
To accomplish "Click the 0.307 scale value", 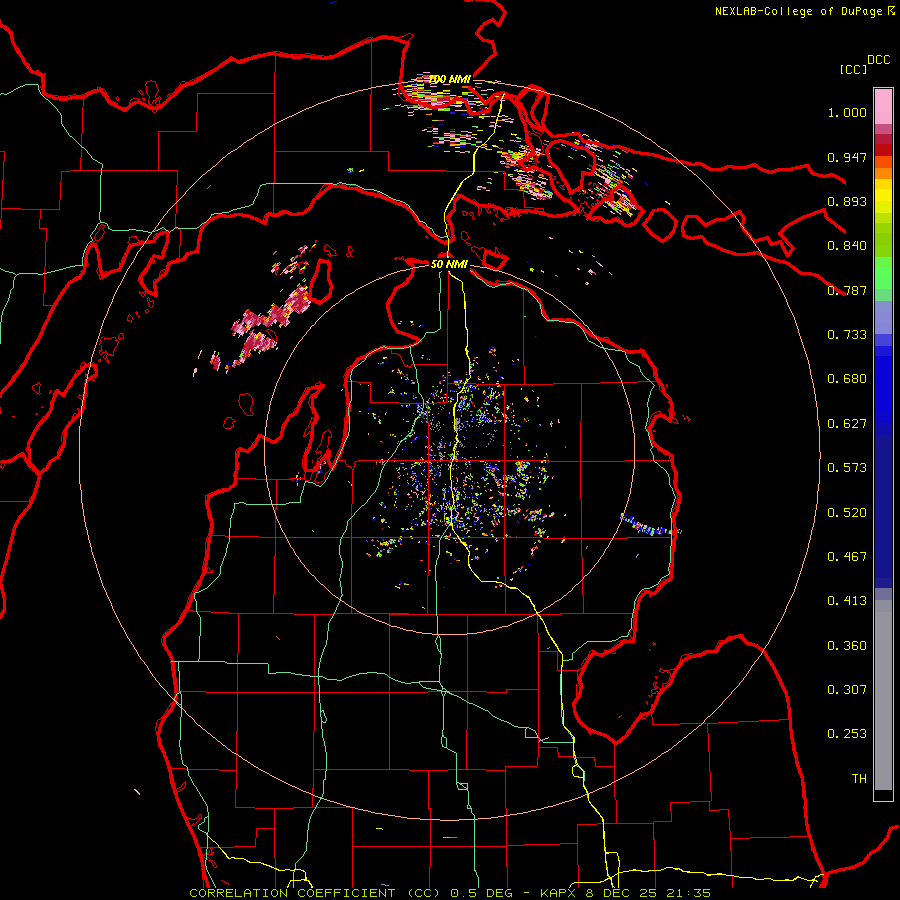I will (x=847, y=690).
